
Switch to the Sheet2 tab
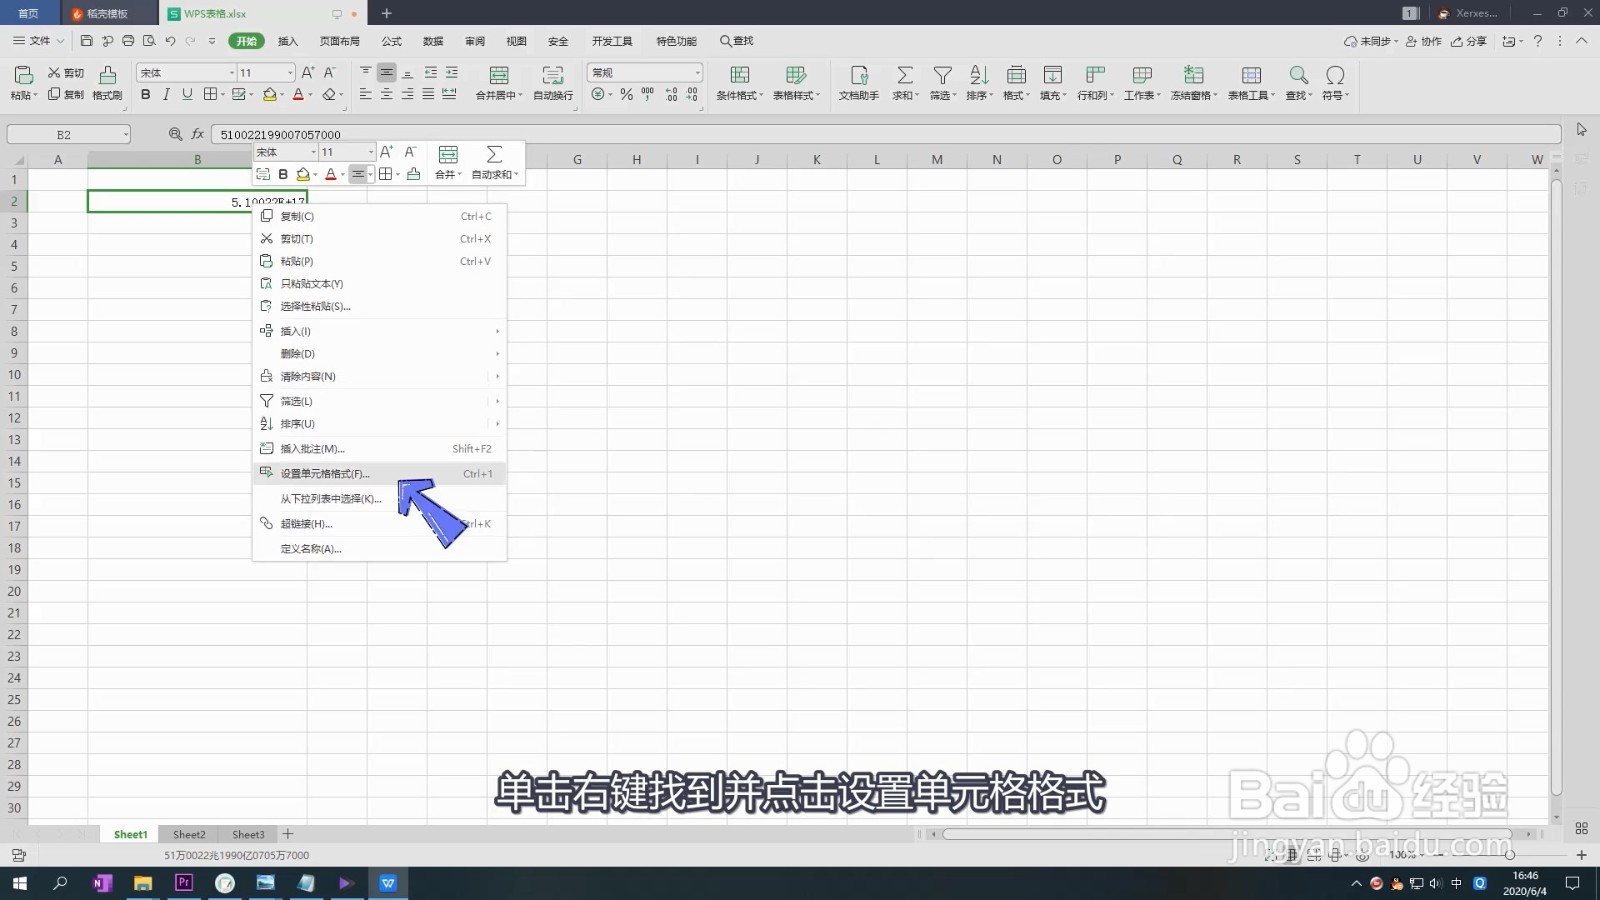click(x=189, y=834)
